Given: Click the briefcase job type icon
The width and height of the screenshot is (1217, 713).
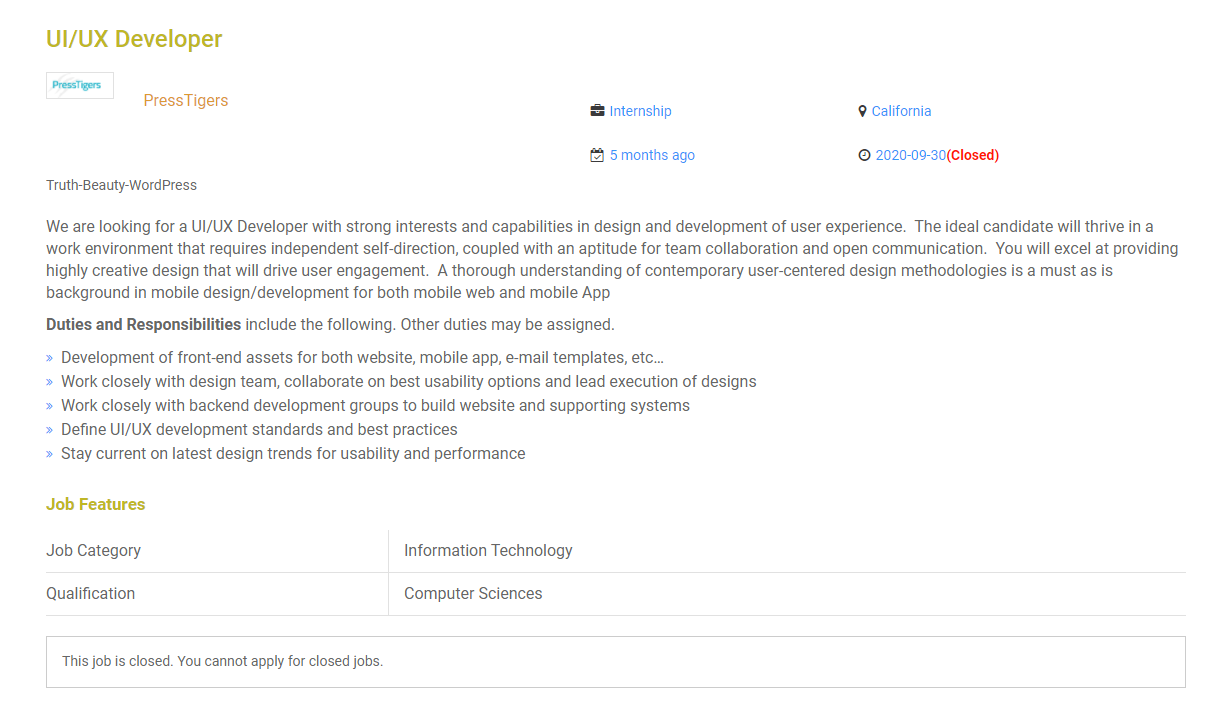Looking at the screenshot, I should [597, 111].
